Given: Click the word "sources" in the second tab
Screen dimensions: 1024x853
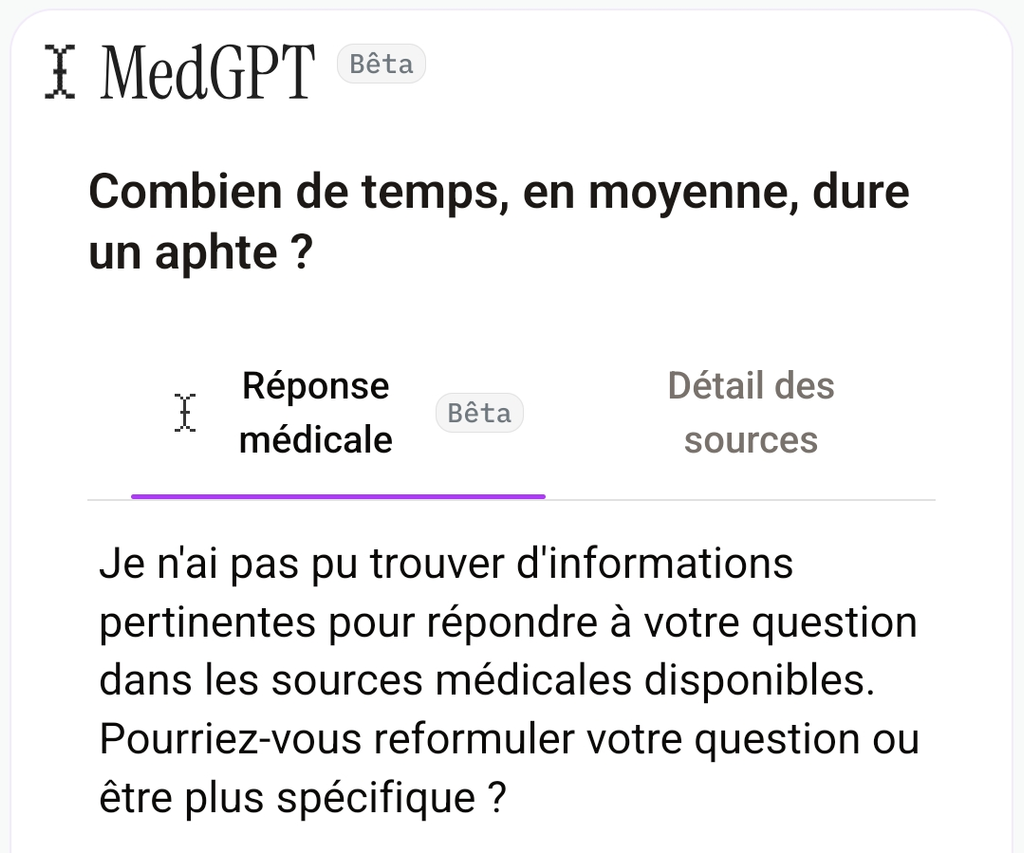Looking at the screenshot, I should [750, 440].
